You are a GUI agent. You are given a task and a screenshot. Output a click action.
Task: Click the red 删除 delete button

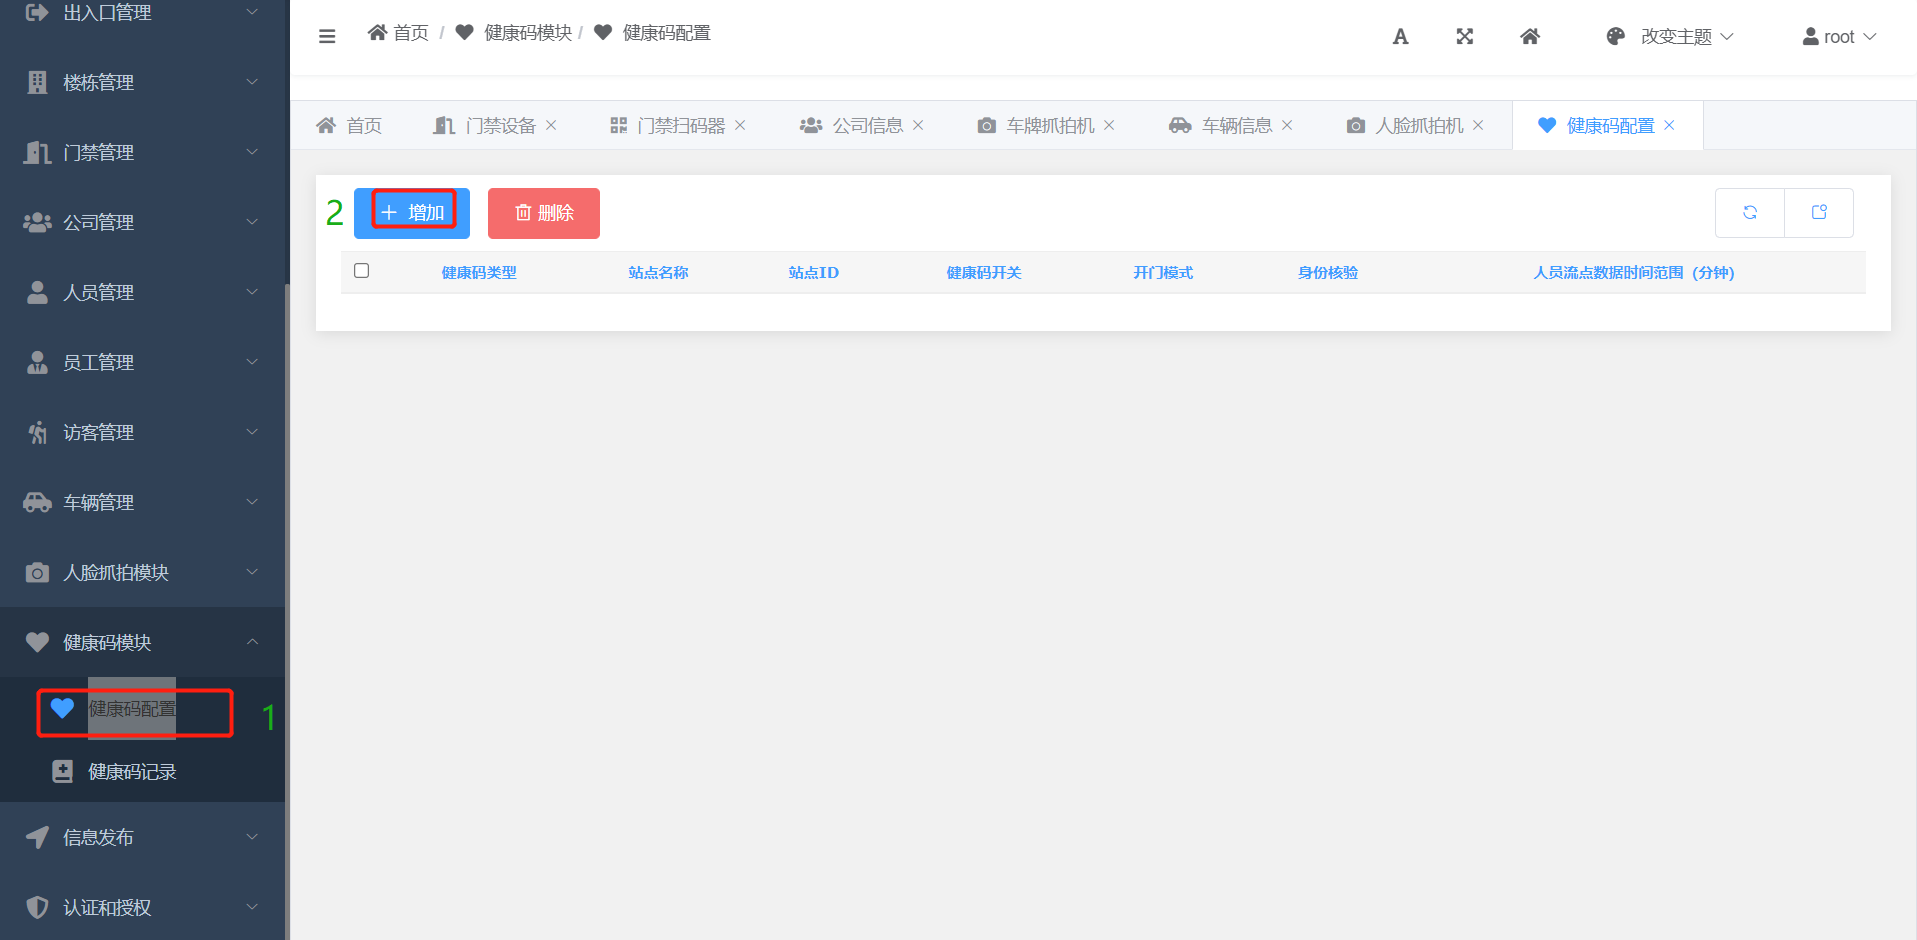544,213
